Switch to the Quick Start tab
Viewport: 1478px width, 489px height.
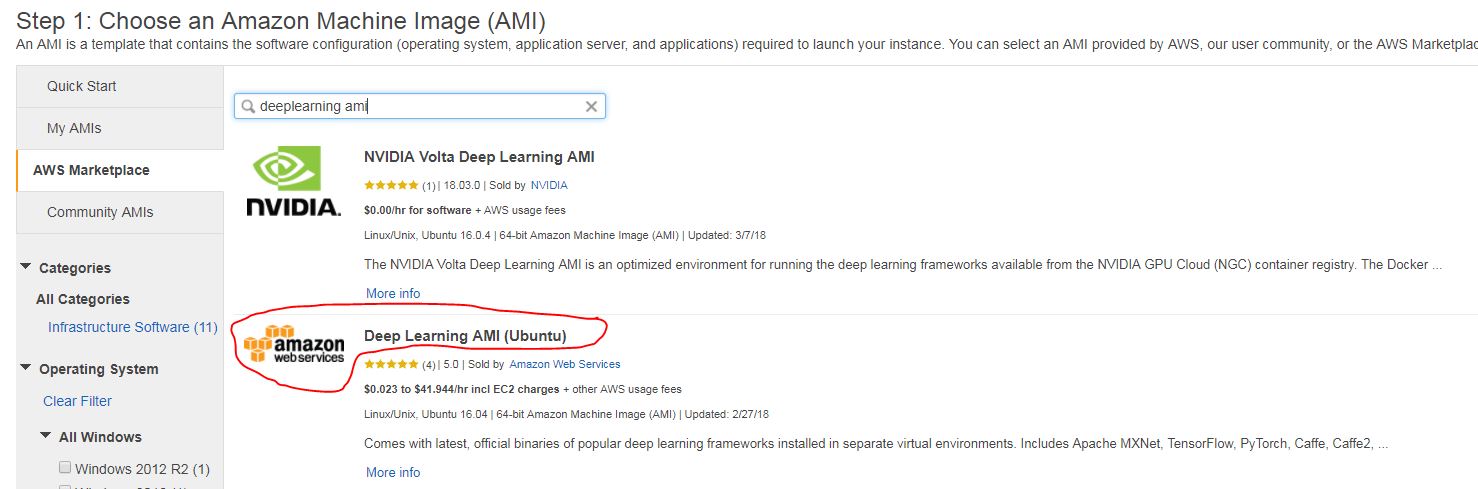point(120,86)
